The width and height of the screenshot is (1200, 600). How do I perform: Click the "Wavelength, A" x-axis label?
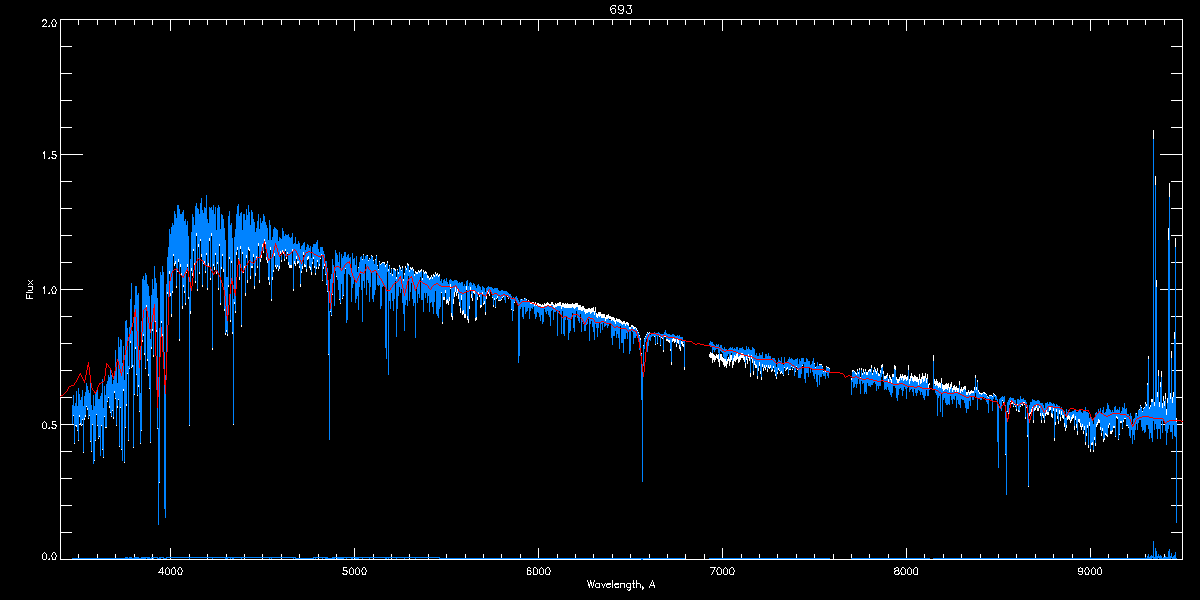point(620,584)
